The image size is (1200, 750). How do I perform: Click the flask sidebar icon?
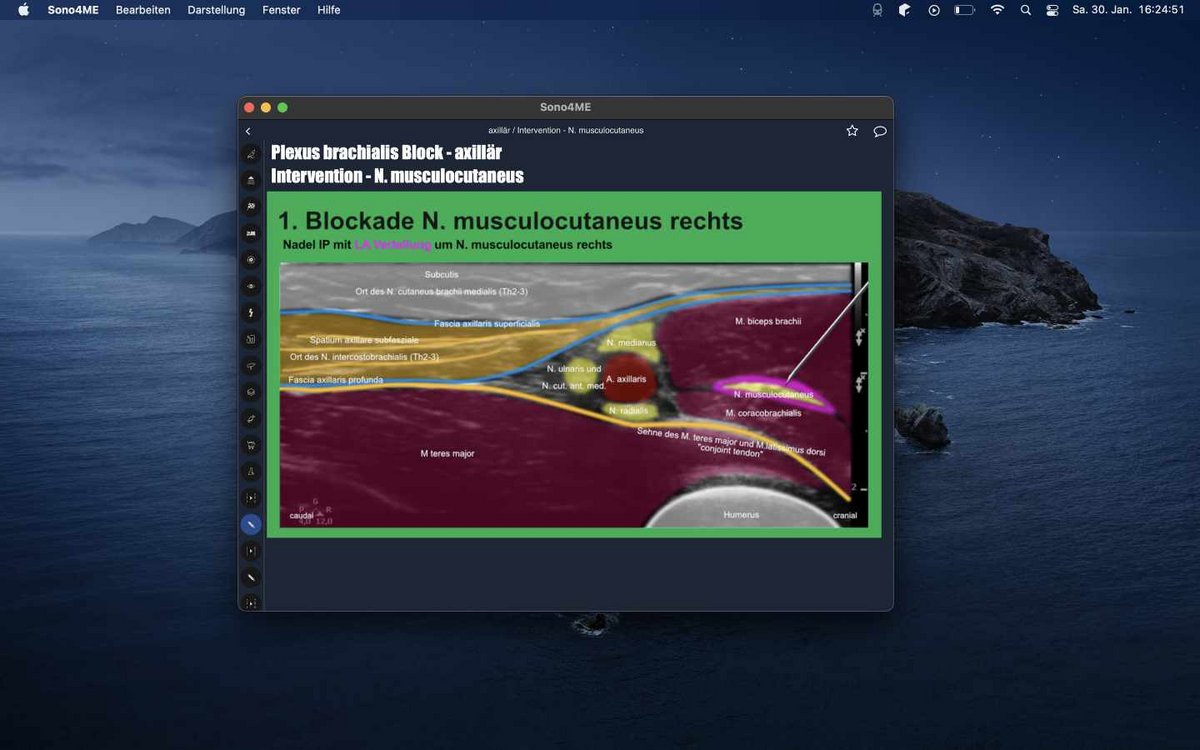251,471
